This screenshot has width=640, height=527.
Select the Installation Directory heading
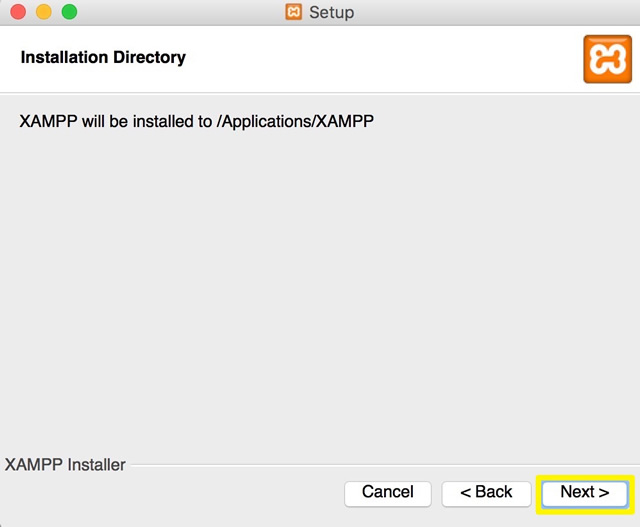[x=103, y=57]
